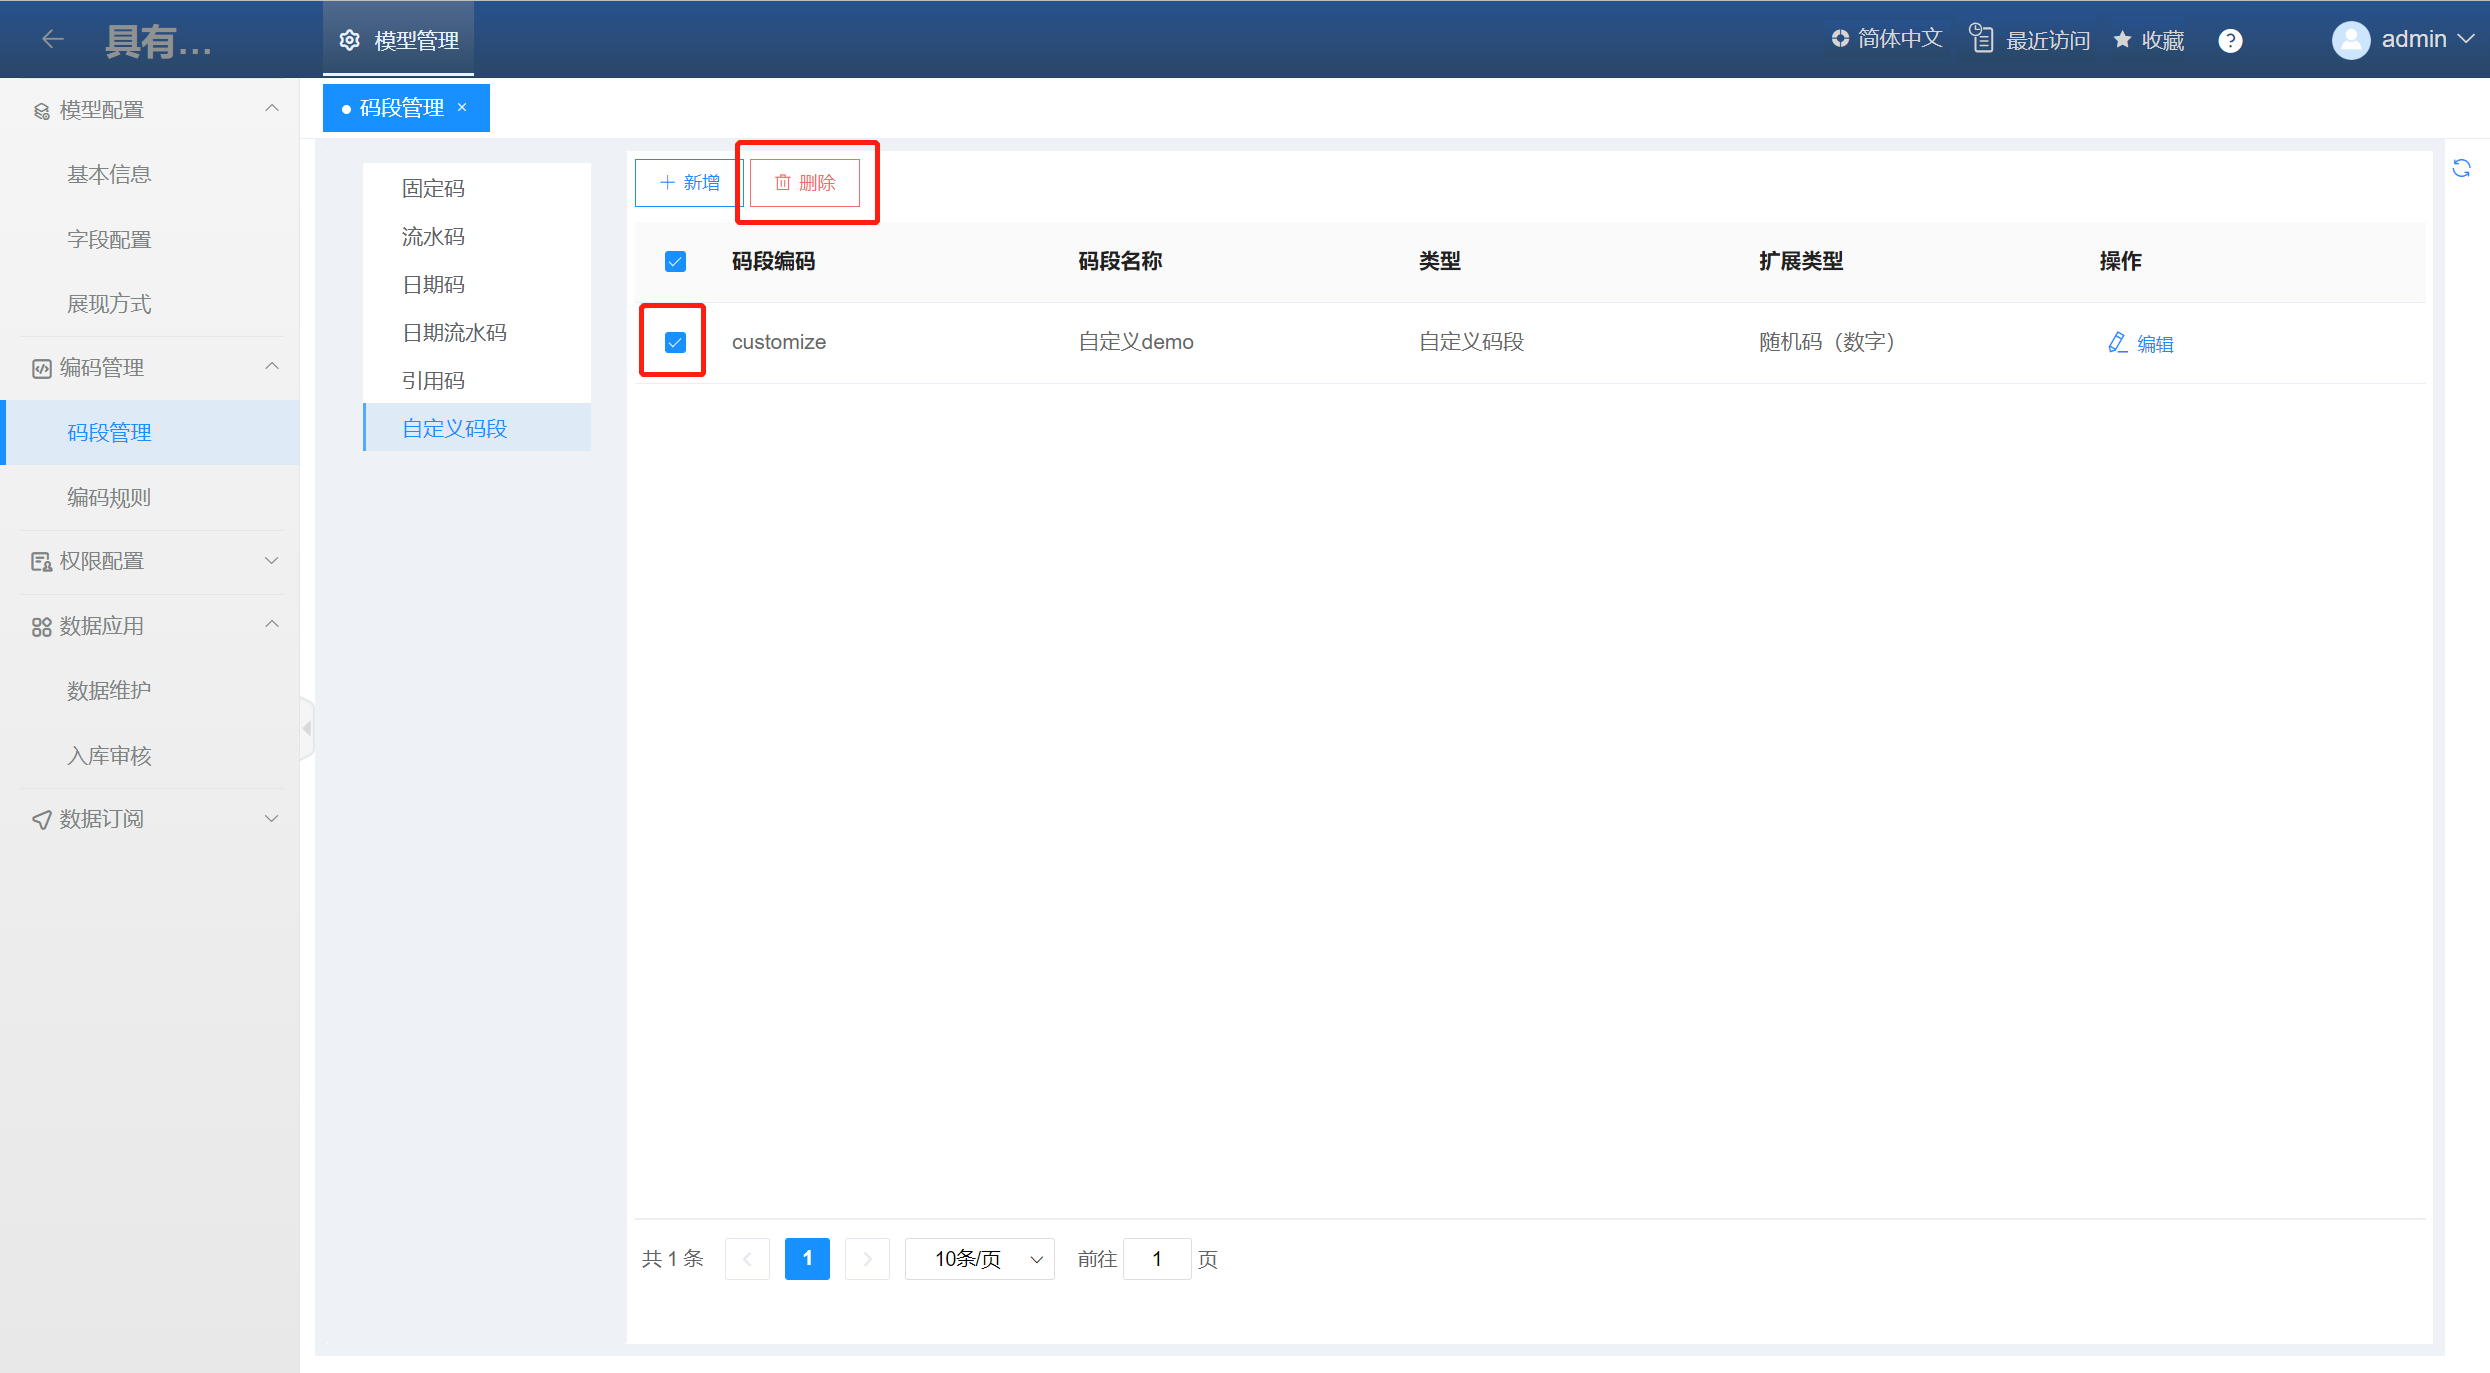Click the edit pencil icon for customize

(2117, 343)
